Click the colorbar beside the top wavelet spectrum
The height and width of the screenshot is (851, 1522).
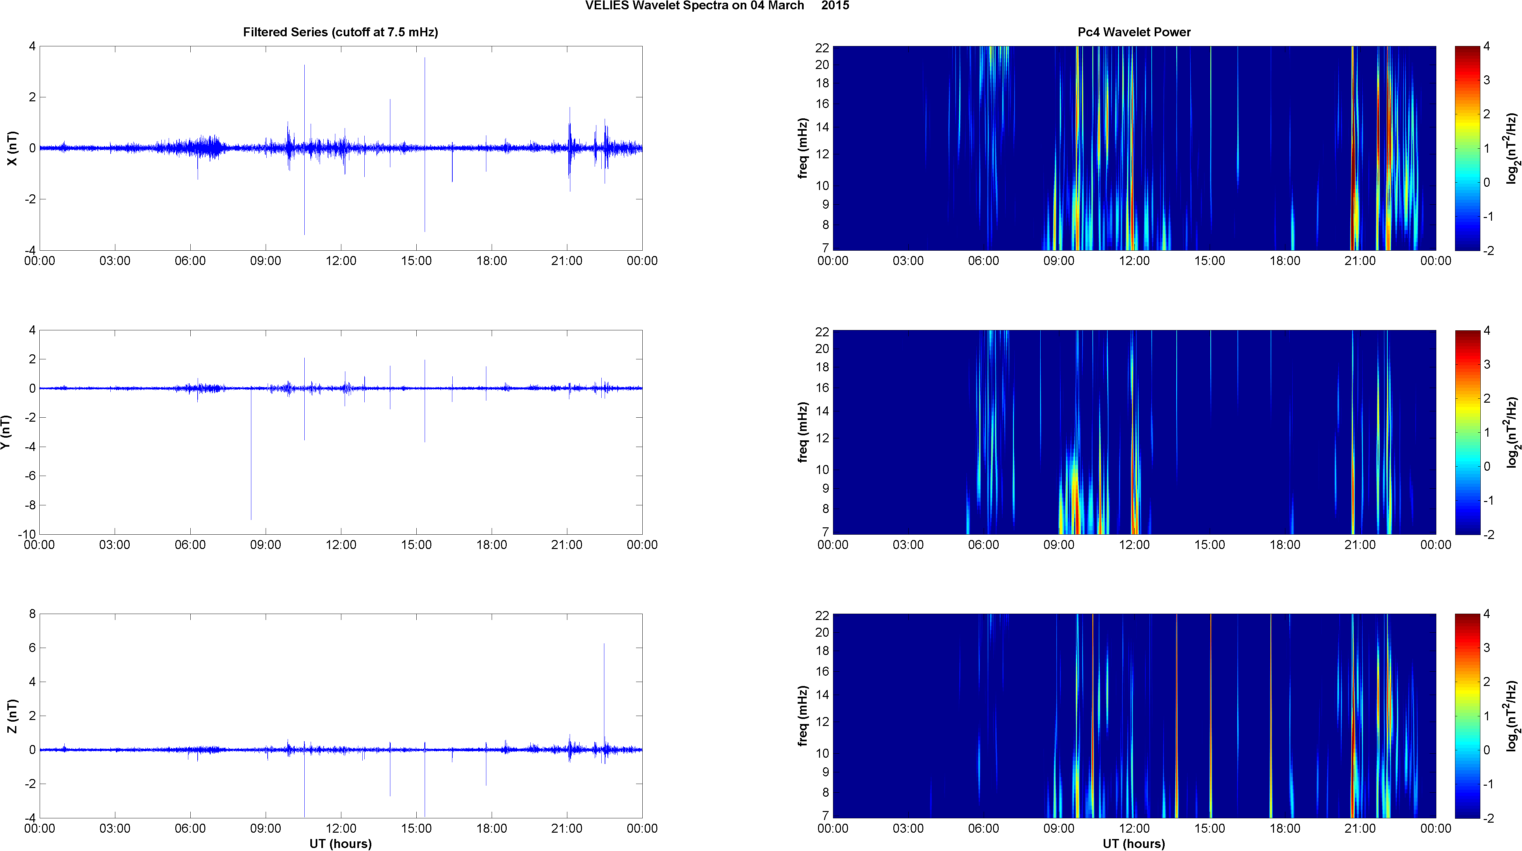pyautogui.click(x=1467, y=148)
